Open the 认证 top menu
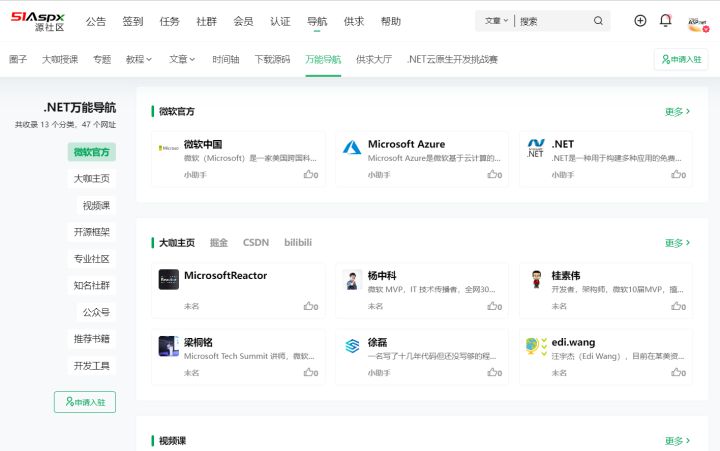Image resolution: width=720 pixels, height=451 pixels. (280, 22)
